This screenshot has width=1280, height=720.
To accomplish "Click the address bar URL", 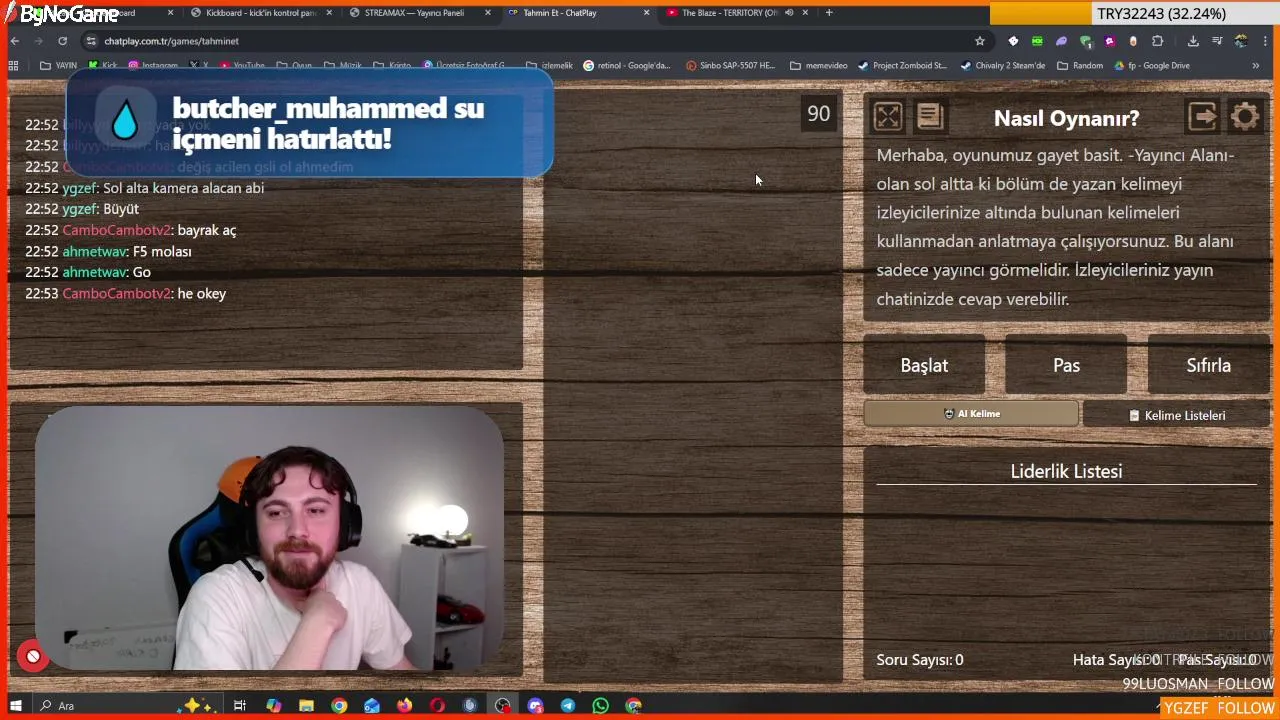I will 172,41.
